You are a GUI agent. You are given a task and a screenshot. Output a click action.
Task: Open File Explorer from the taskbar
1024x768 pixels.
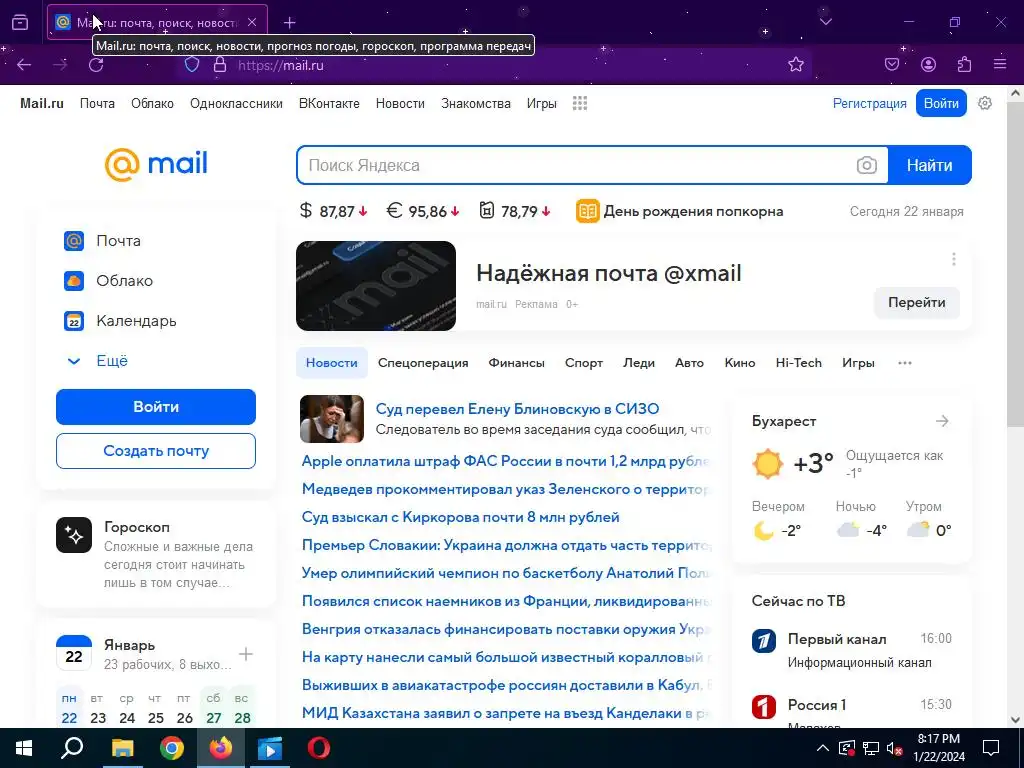coord(122,748)
